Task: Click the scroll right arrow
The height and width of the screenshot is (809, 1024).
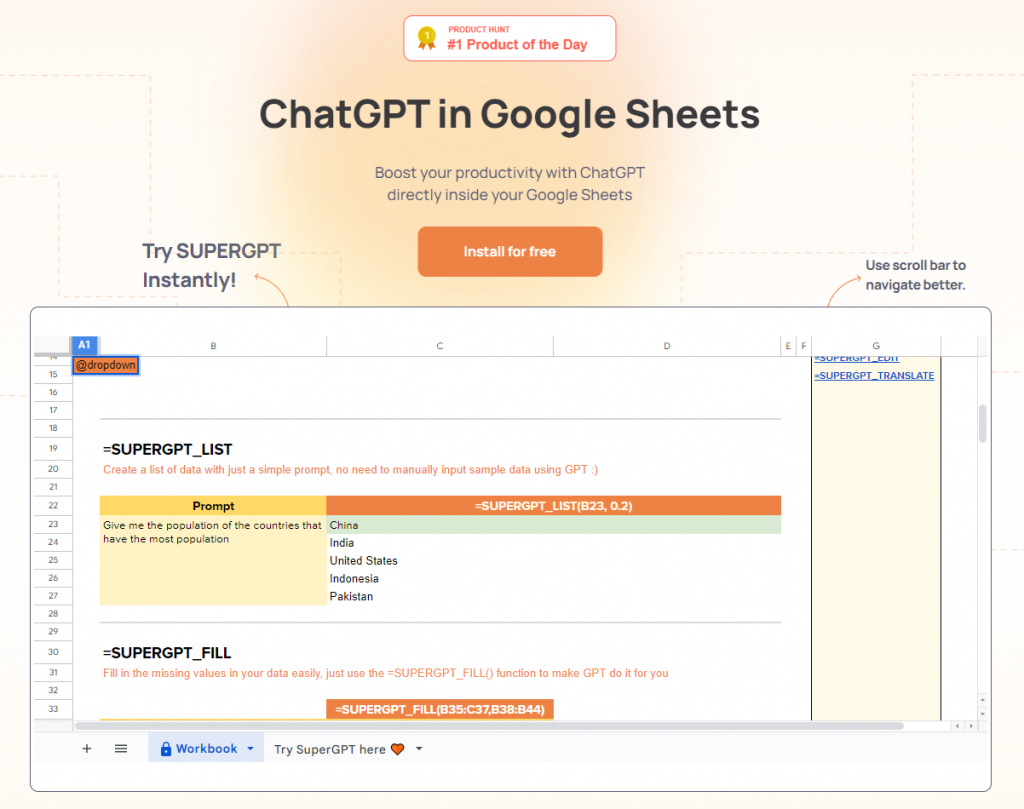Action: 971,726
